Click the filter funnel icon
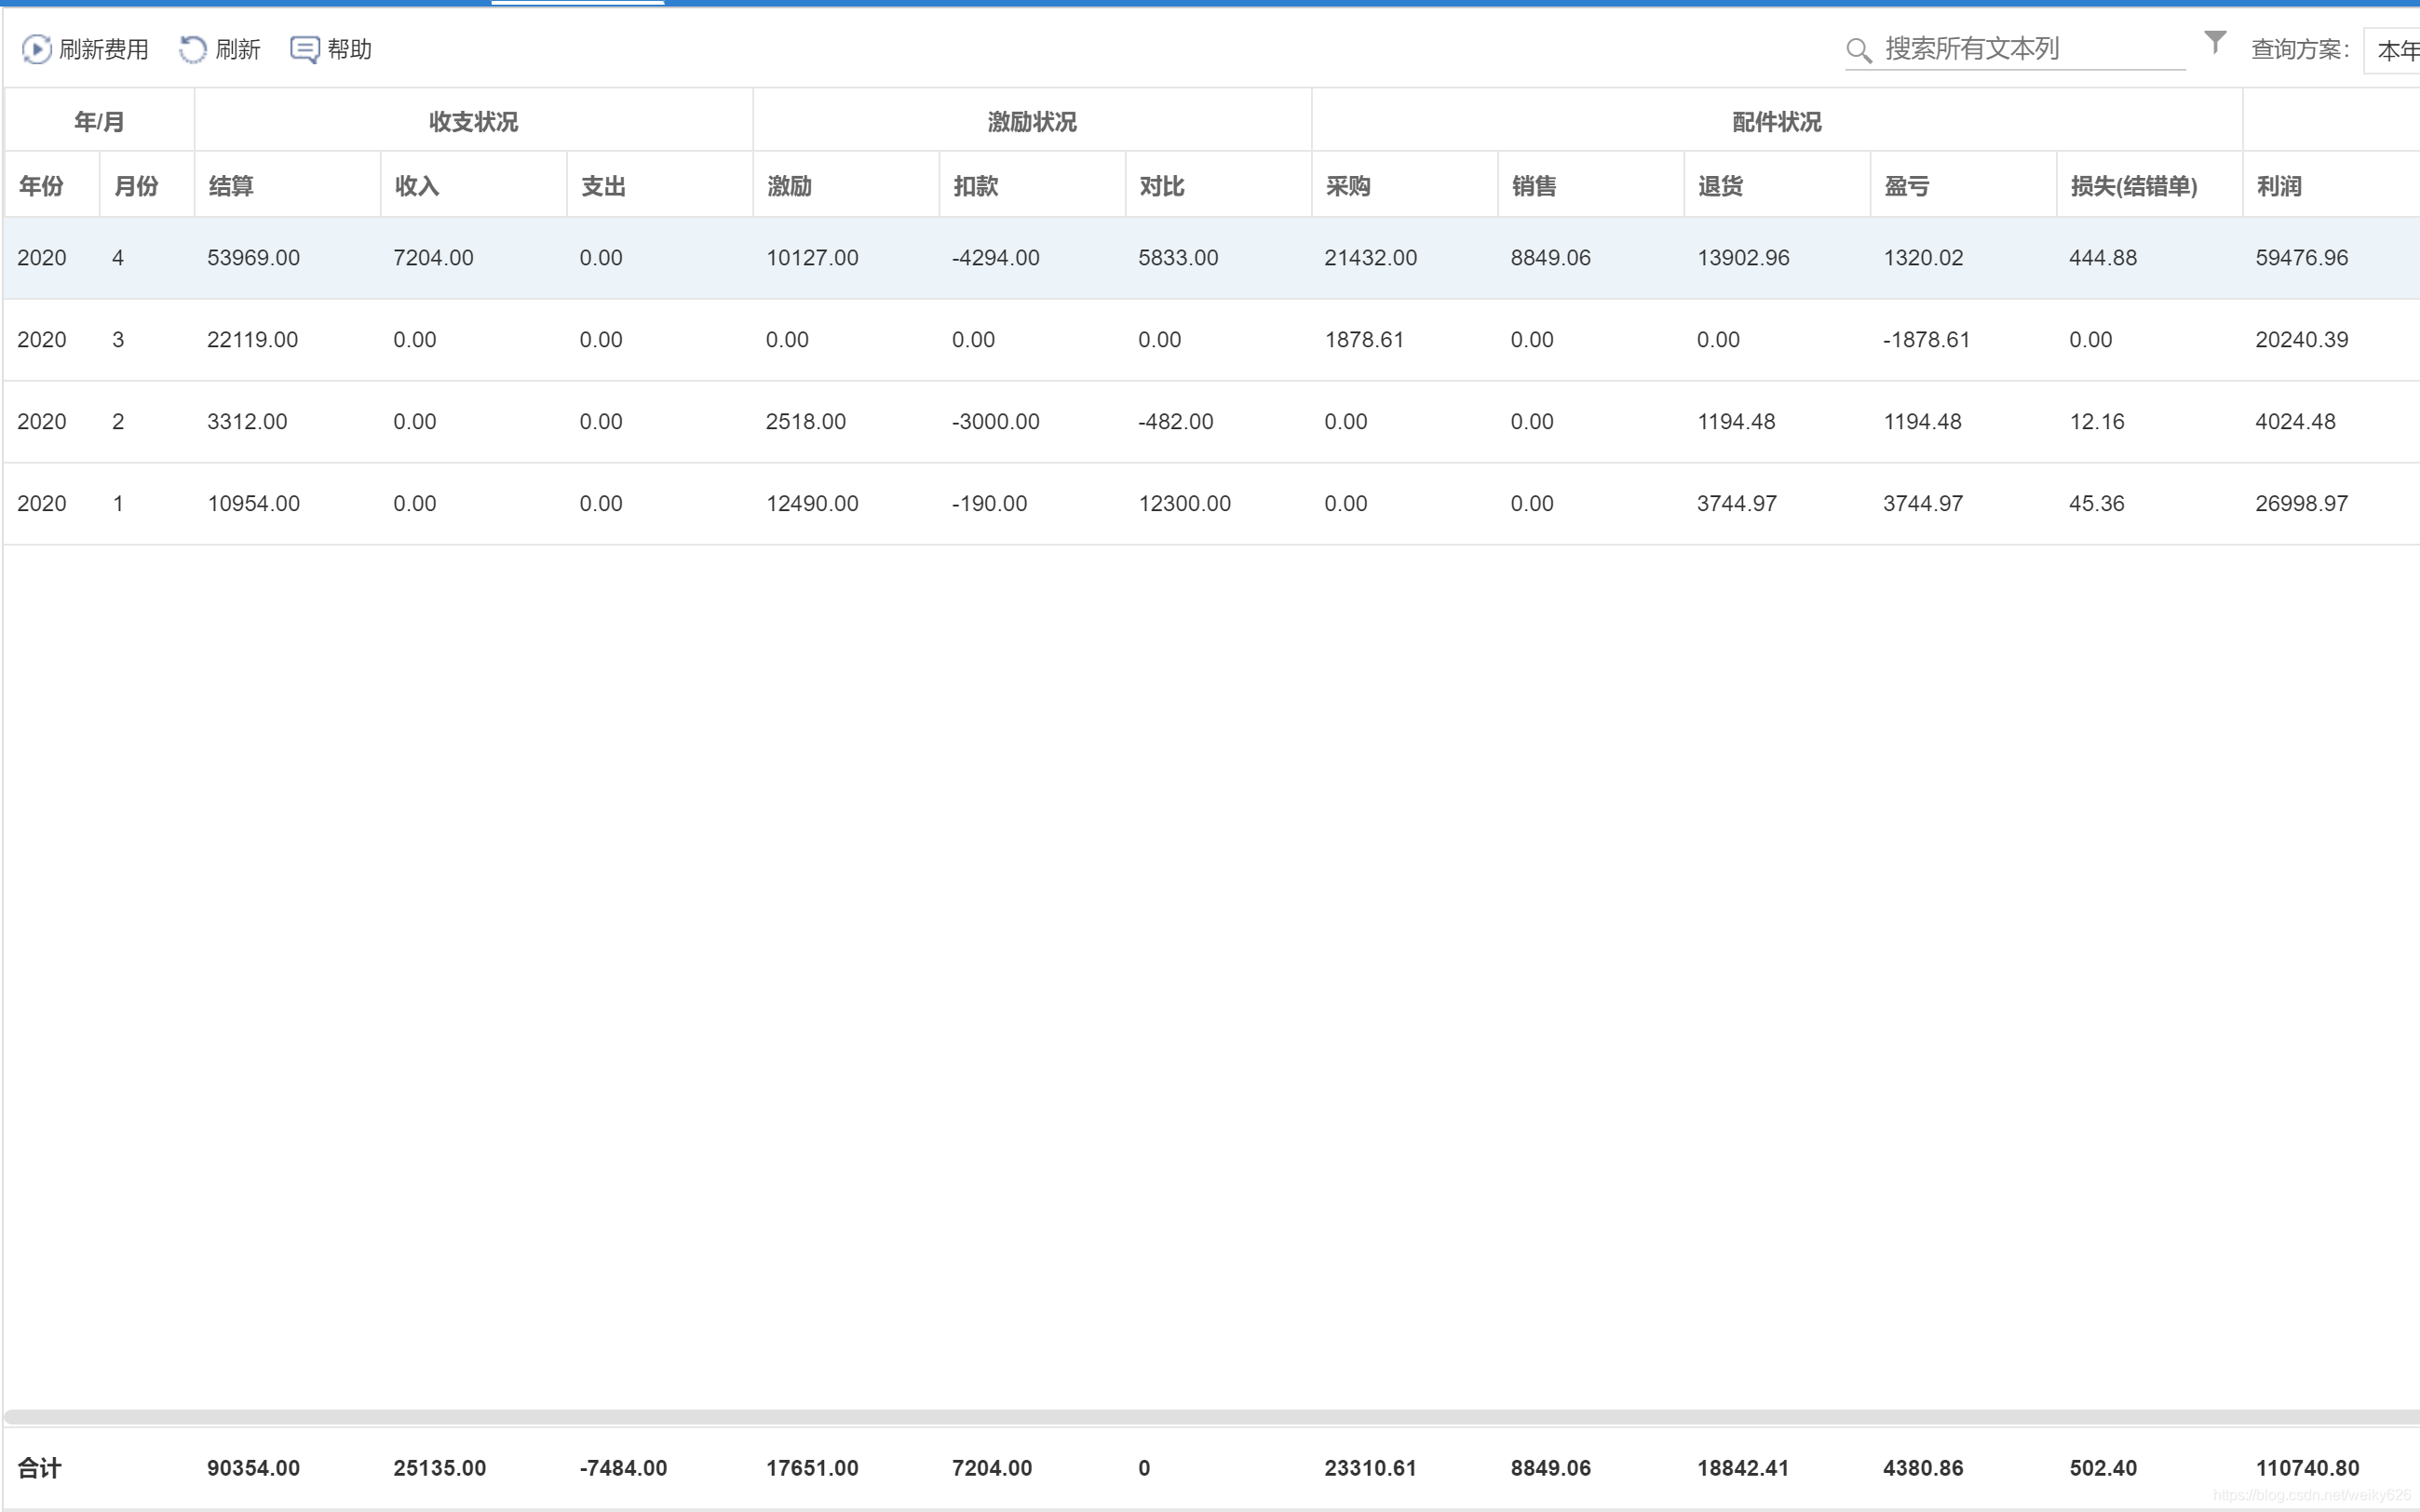Screen dimensions: 2420x1512 [2215, 42]
